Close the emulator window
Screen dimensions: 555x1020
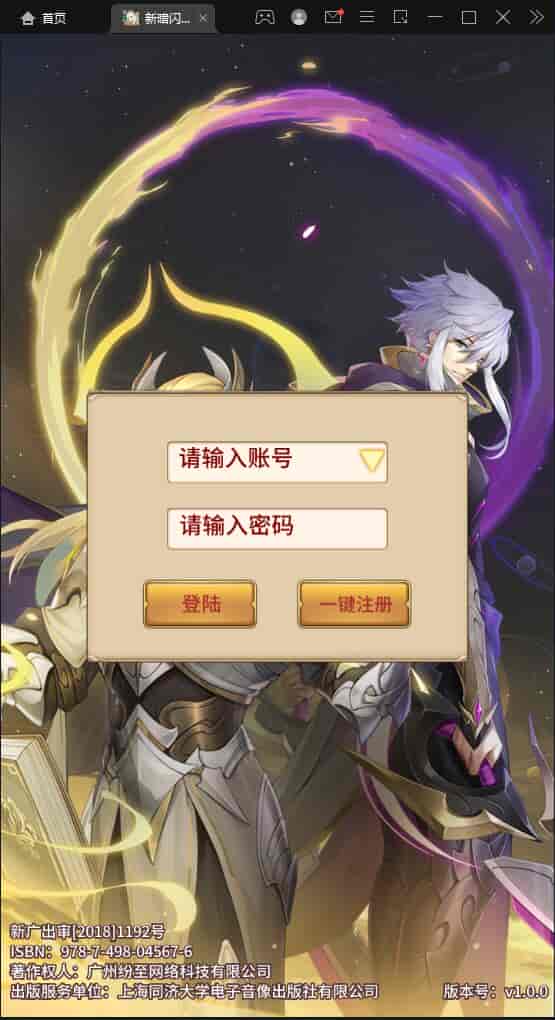(x=503, y=18)
